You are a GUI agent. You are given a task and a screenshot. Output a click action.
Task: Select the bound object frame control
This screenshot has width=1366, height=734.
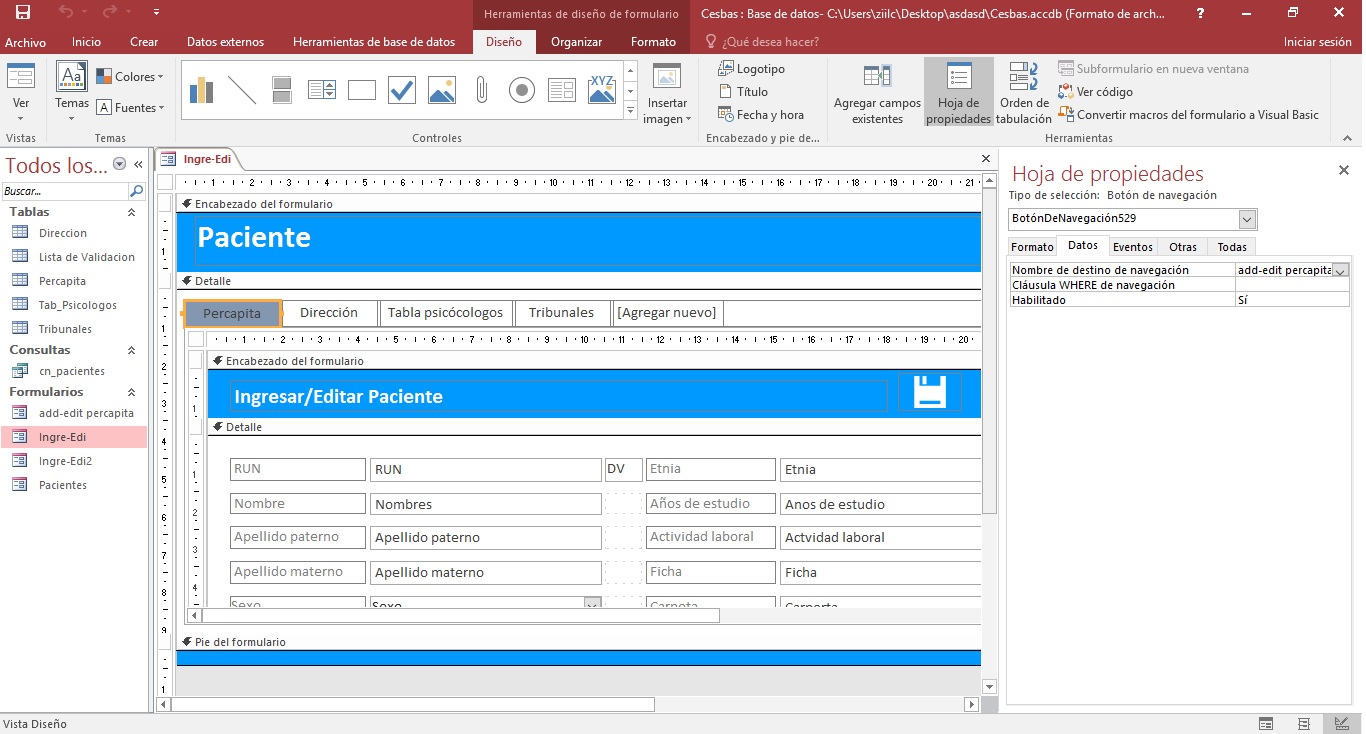click(x=602, y=90)
